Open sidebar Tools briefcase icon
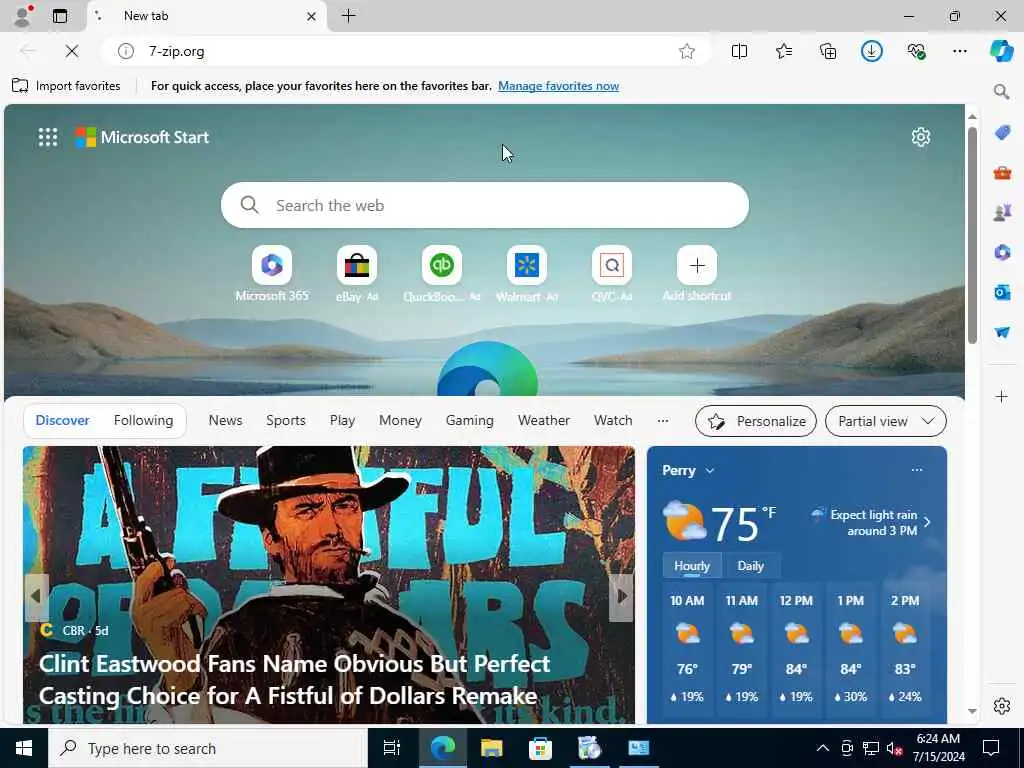 pos(1002,173)
